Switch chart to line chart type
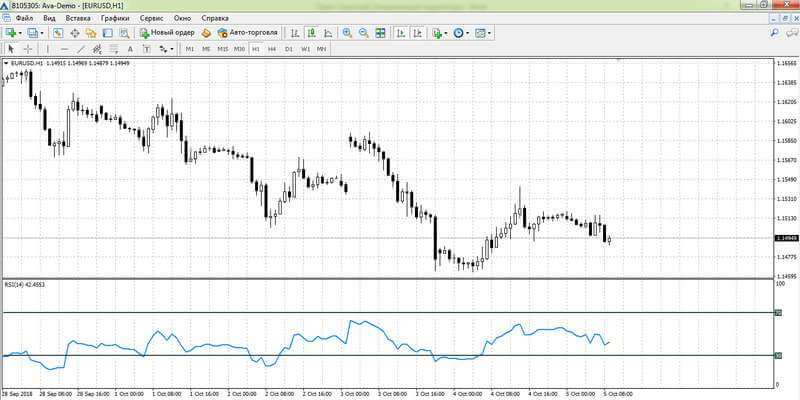Image resolution: width=800 pixels, height=400 pixels. point(328,33)
